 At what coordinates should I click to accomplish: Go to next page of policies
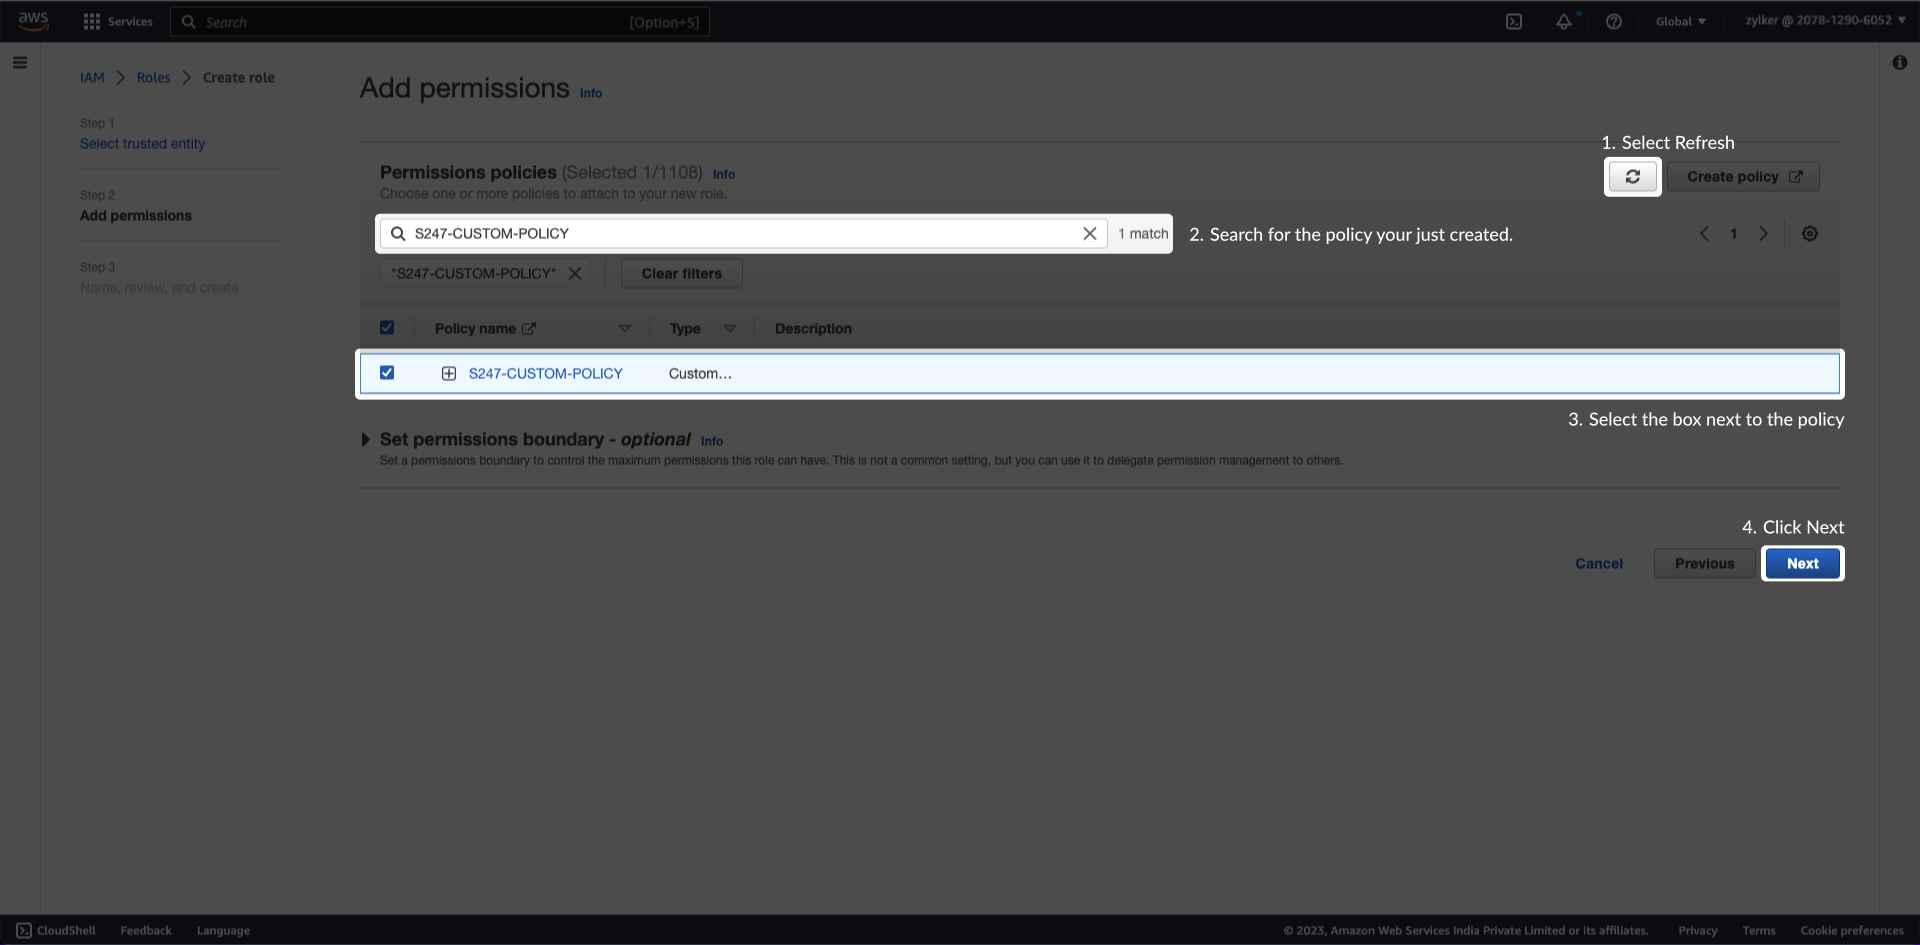tap(1764, 234)
